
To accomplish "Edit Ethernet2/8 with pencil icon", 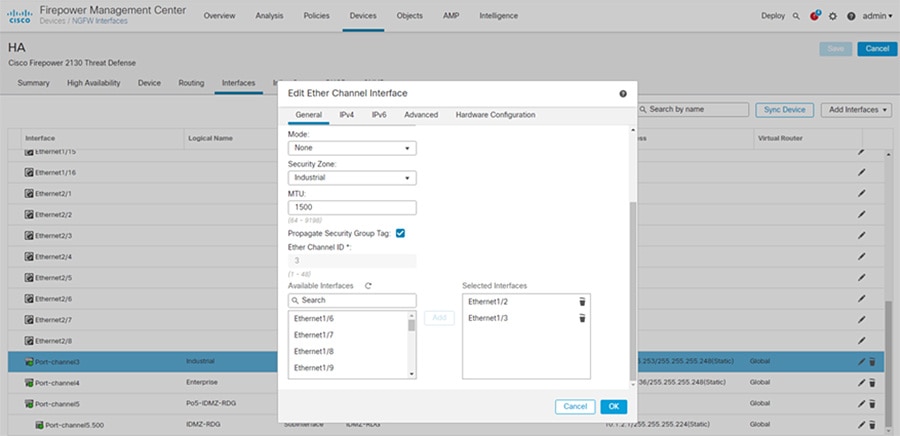I will tap(862, 340).
